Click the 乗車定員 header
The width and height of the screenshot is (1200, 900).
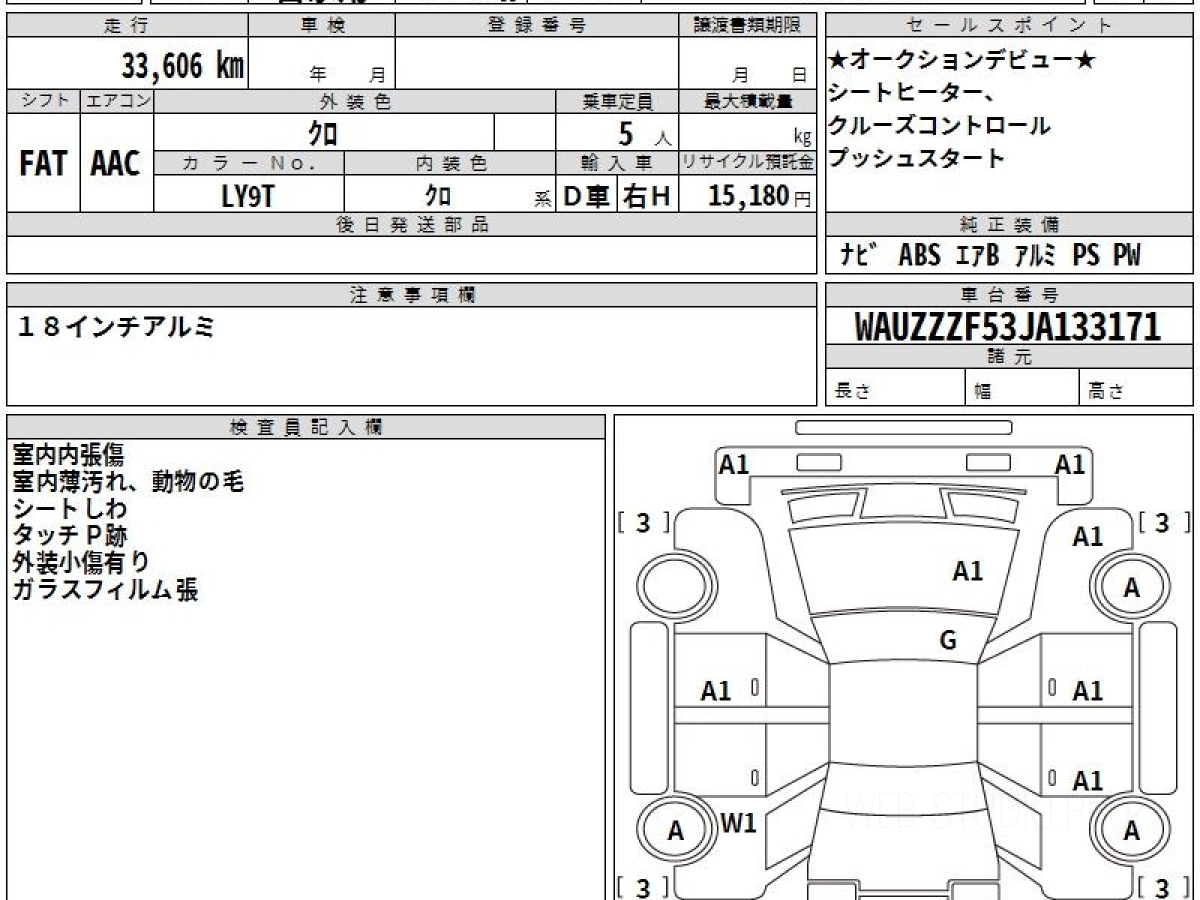(x=617, y=101)
